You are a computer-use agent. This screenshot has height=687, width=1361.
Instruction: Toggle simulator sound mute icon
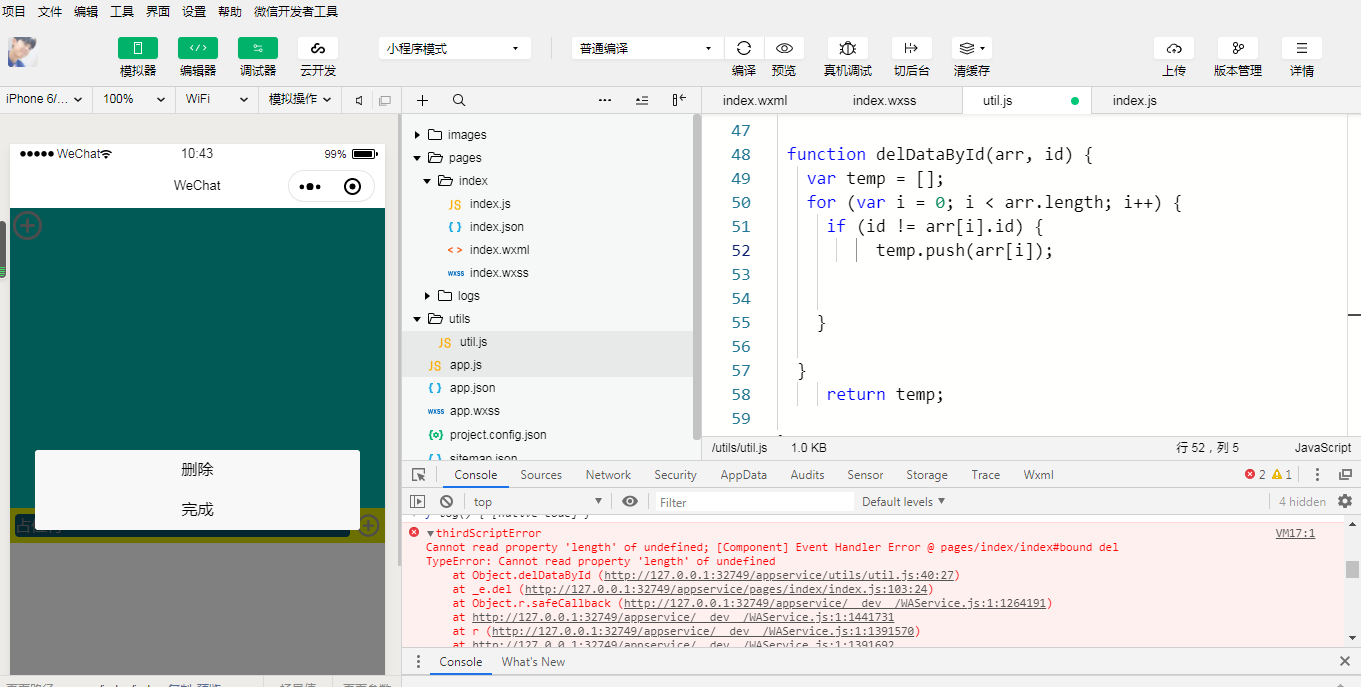359,100
